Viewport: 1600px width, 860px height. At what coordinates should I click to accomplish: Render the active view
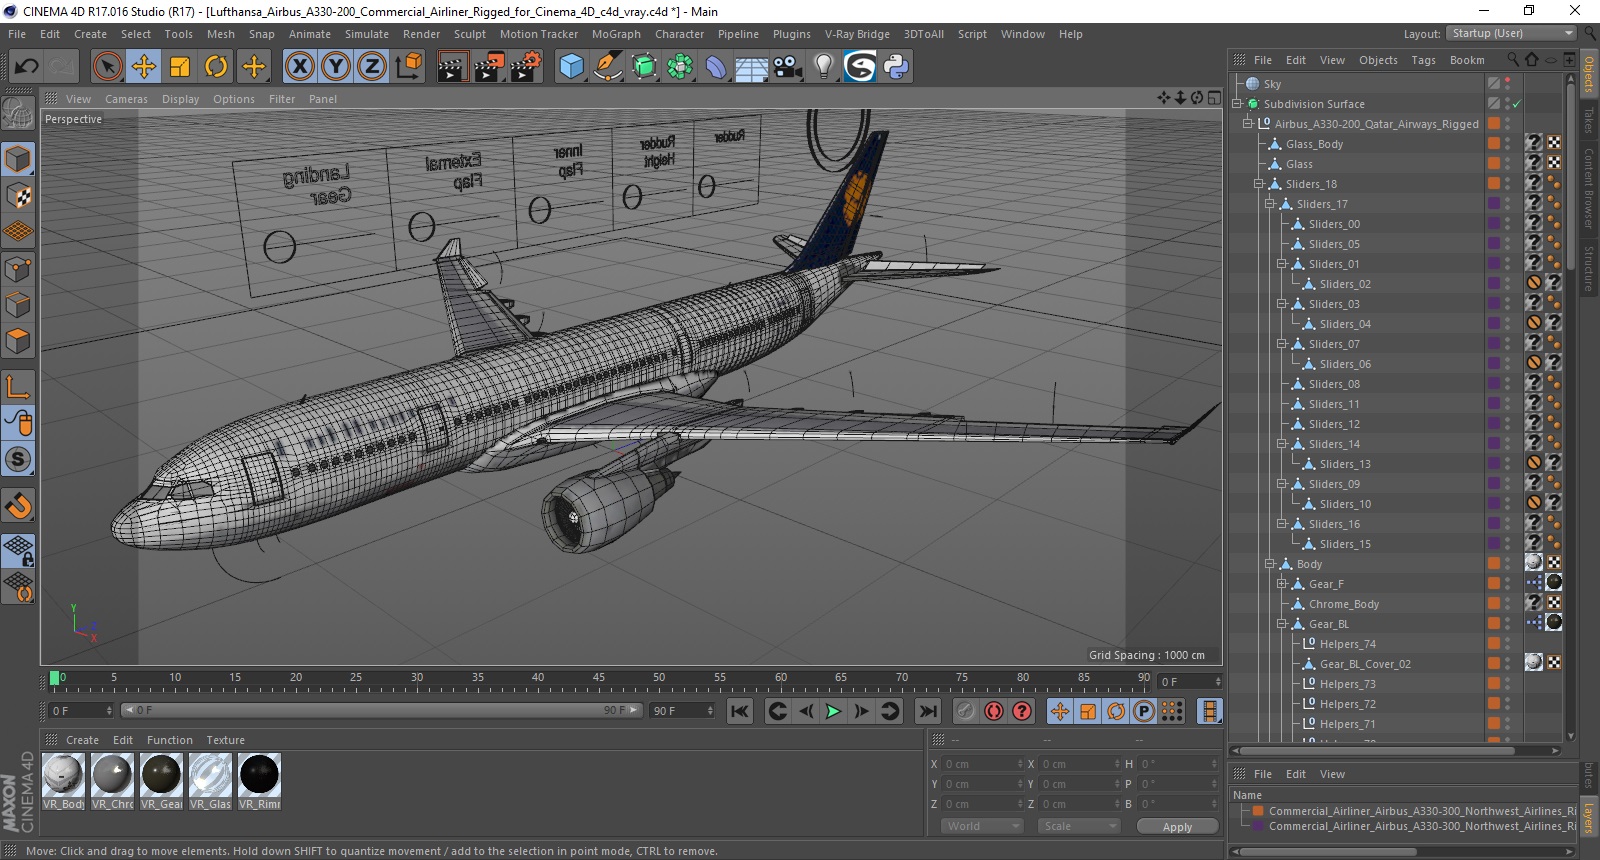452,67
